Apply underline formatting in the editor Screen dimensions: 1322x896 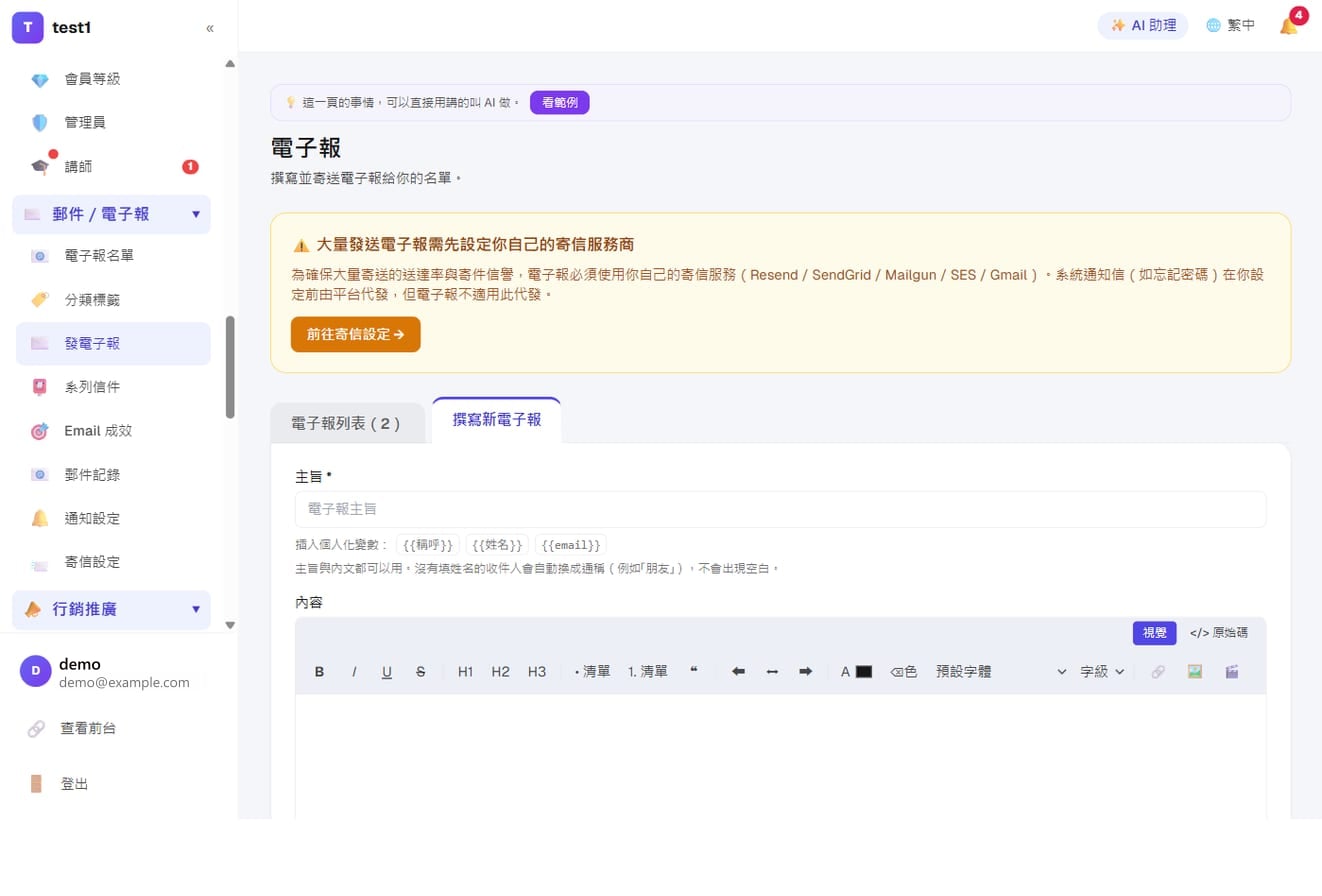click(x=387, y=672)
